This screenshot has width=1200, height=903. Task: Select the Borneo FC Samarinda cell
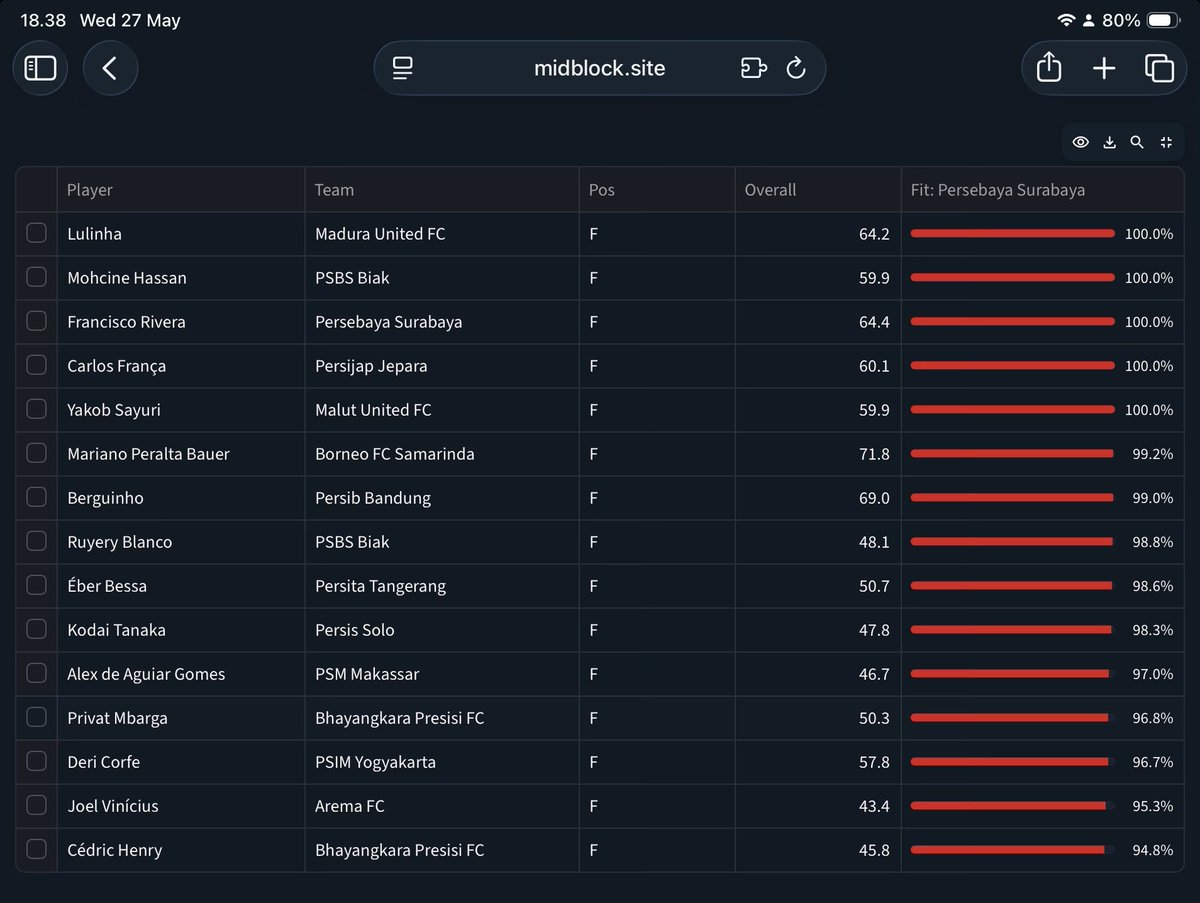click(x=442, y=454)
